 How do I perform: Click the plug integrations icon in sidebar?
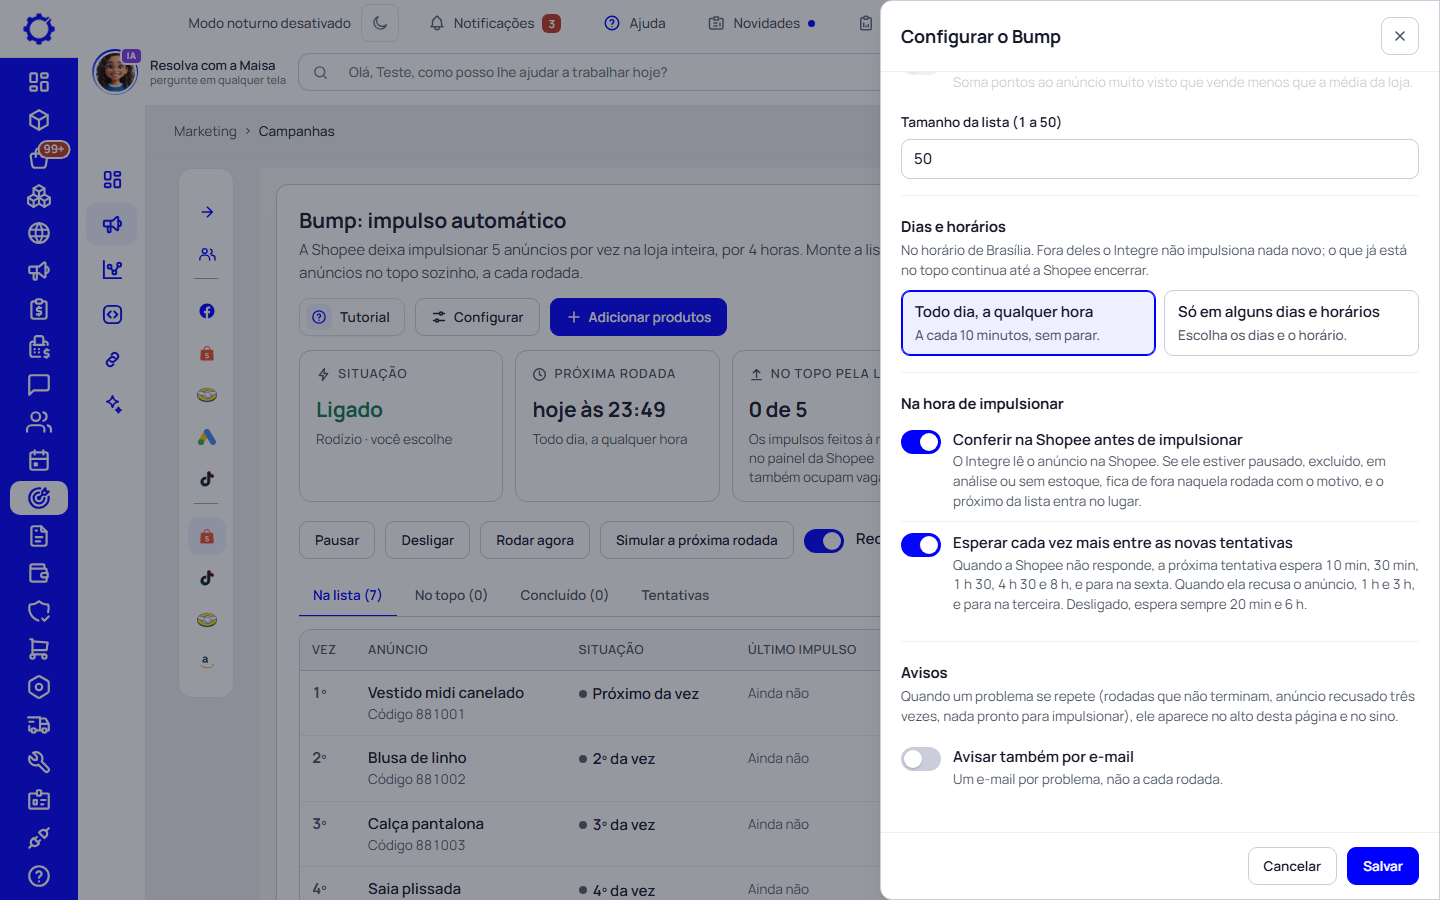(39, 838)
